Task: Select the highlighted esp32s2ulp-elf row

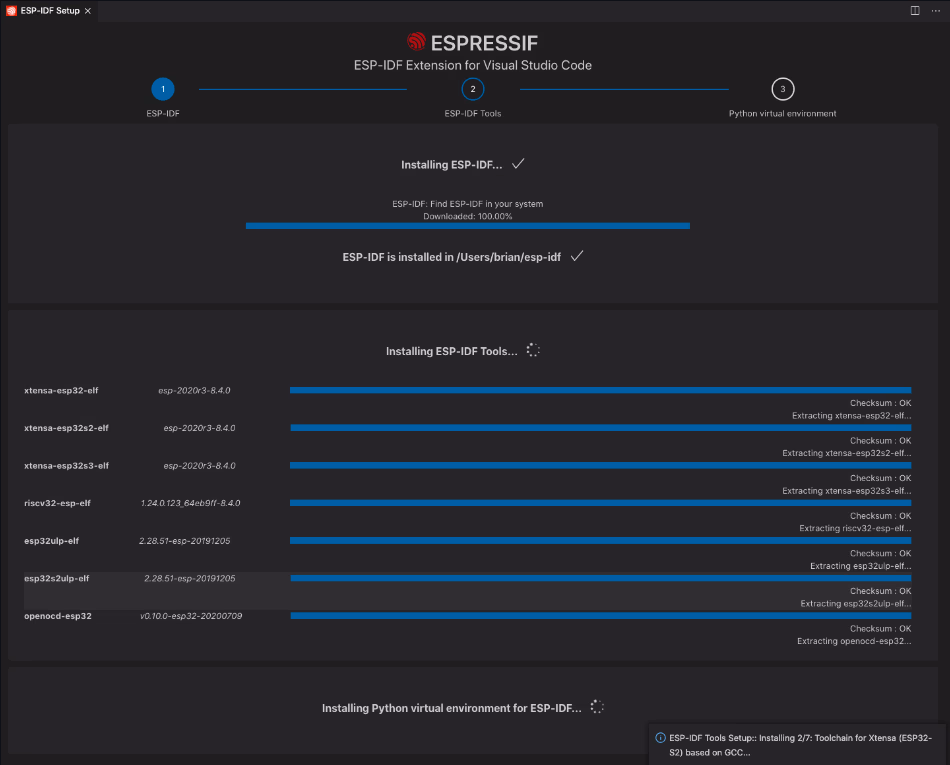Action: point(467,590)
